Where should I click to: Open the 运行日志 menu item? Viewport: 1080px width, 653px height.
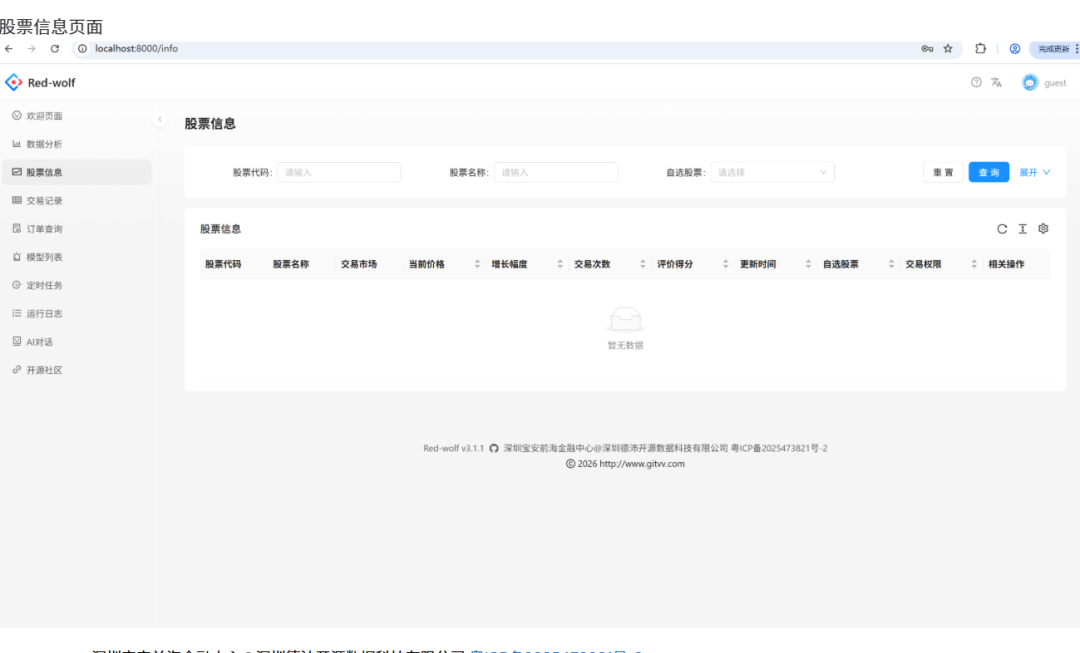click(x=77, y=313)
